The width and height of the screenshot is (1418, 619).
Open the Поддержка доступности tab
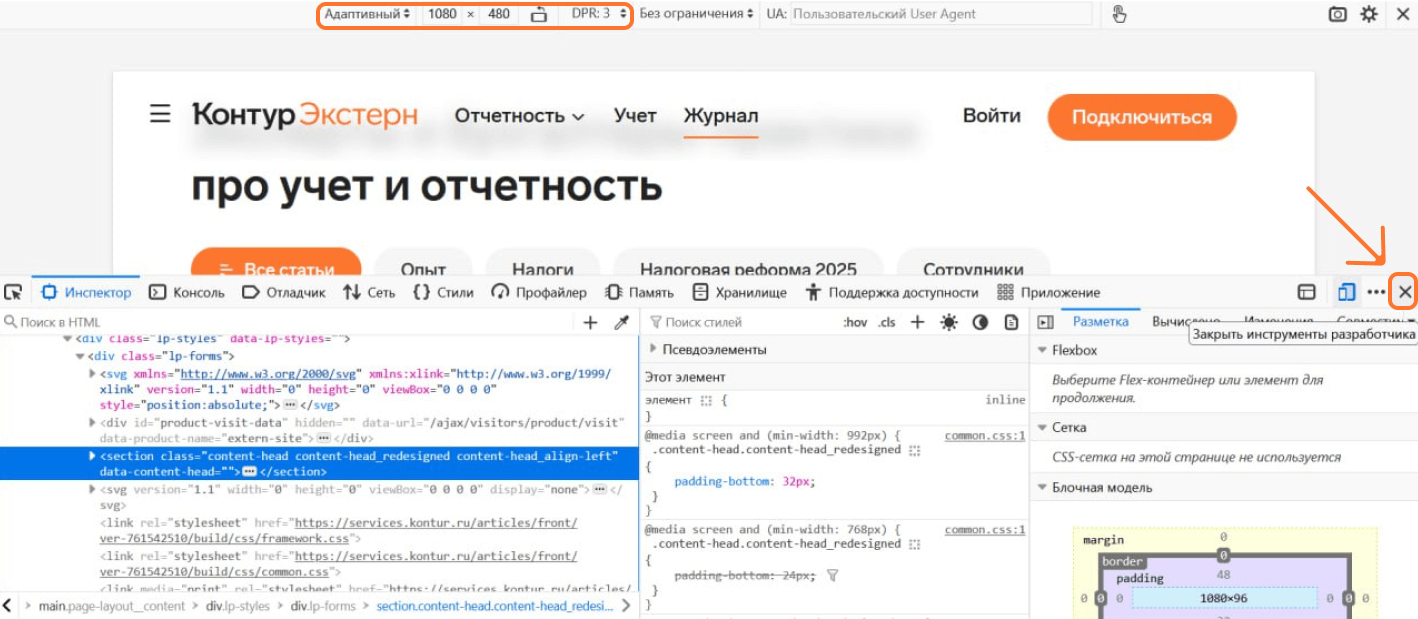click(x=891, y=292)
